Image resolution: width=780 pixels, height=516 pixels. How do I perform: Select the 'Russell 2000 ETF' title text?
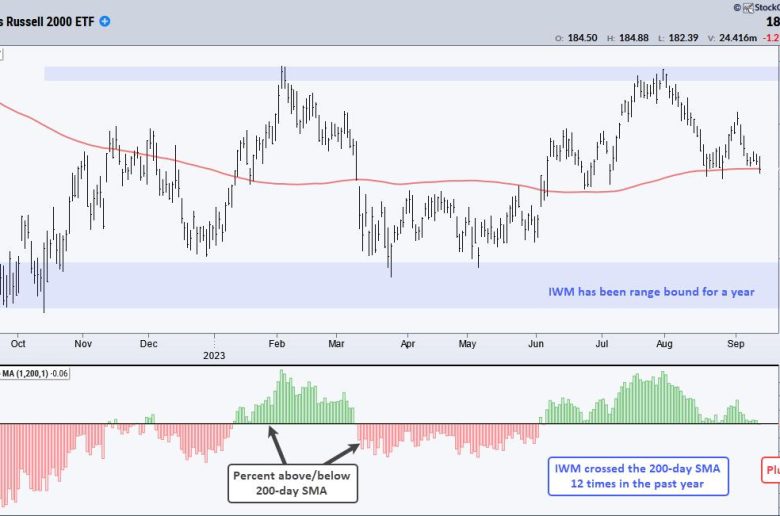point(50,22)
